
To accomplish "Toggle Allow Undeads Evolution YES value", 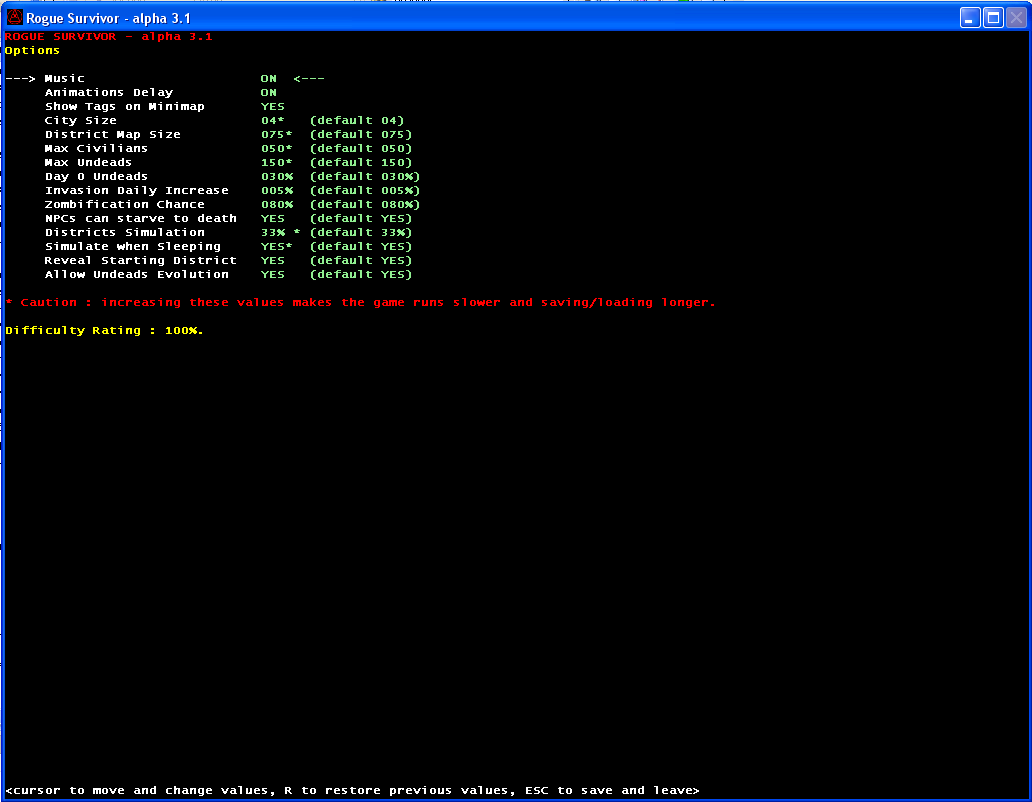I will click(272, 274).
